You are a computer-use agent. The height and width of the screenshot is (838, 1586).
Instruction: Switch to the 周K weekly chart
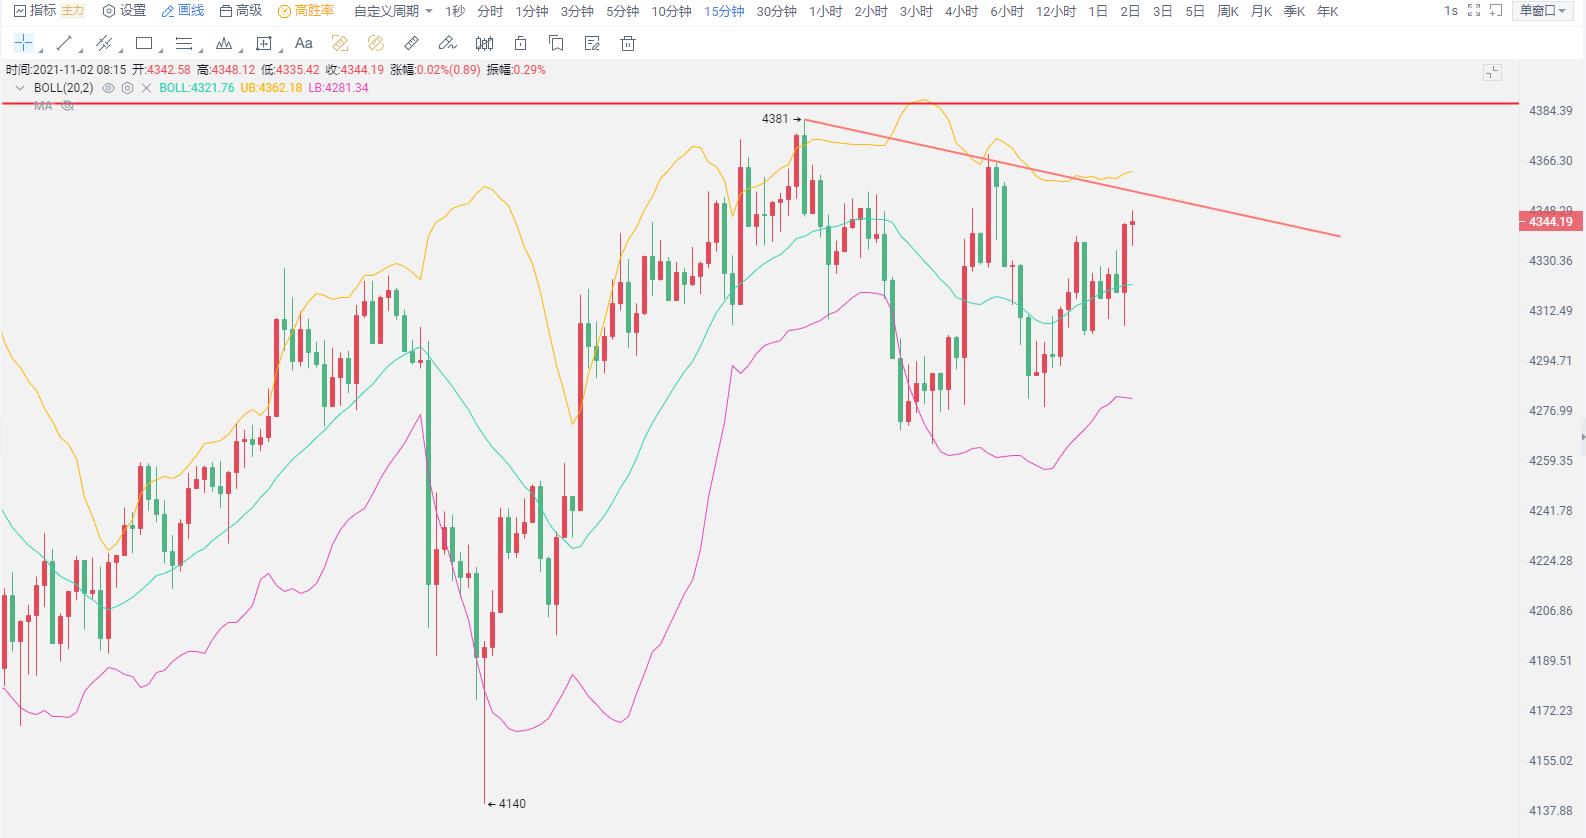tap(1227, 11)
